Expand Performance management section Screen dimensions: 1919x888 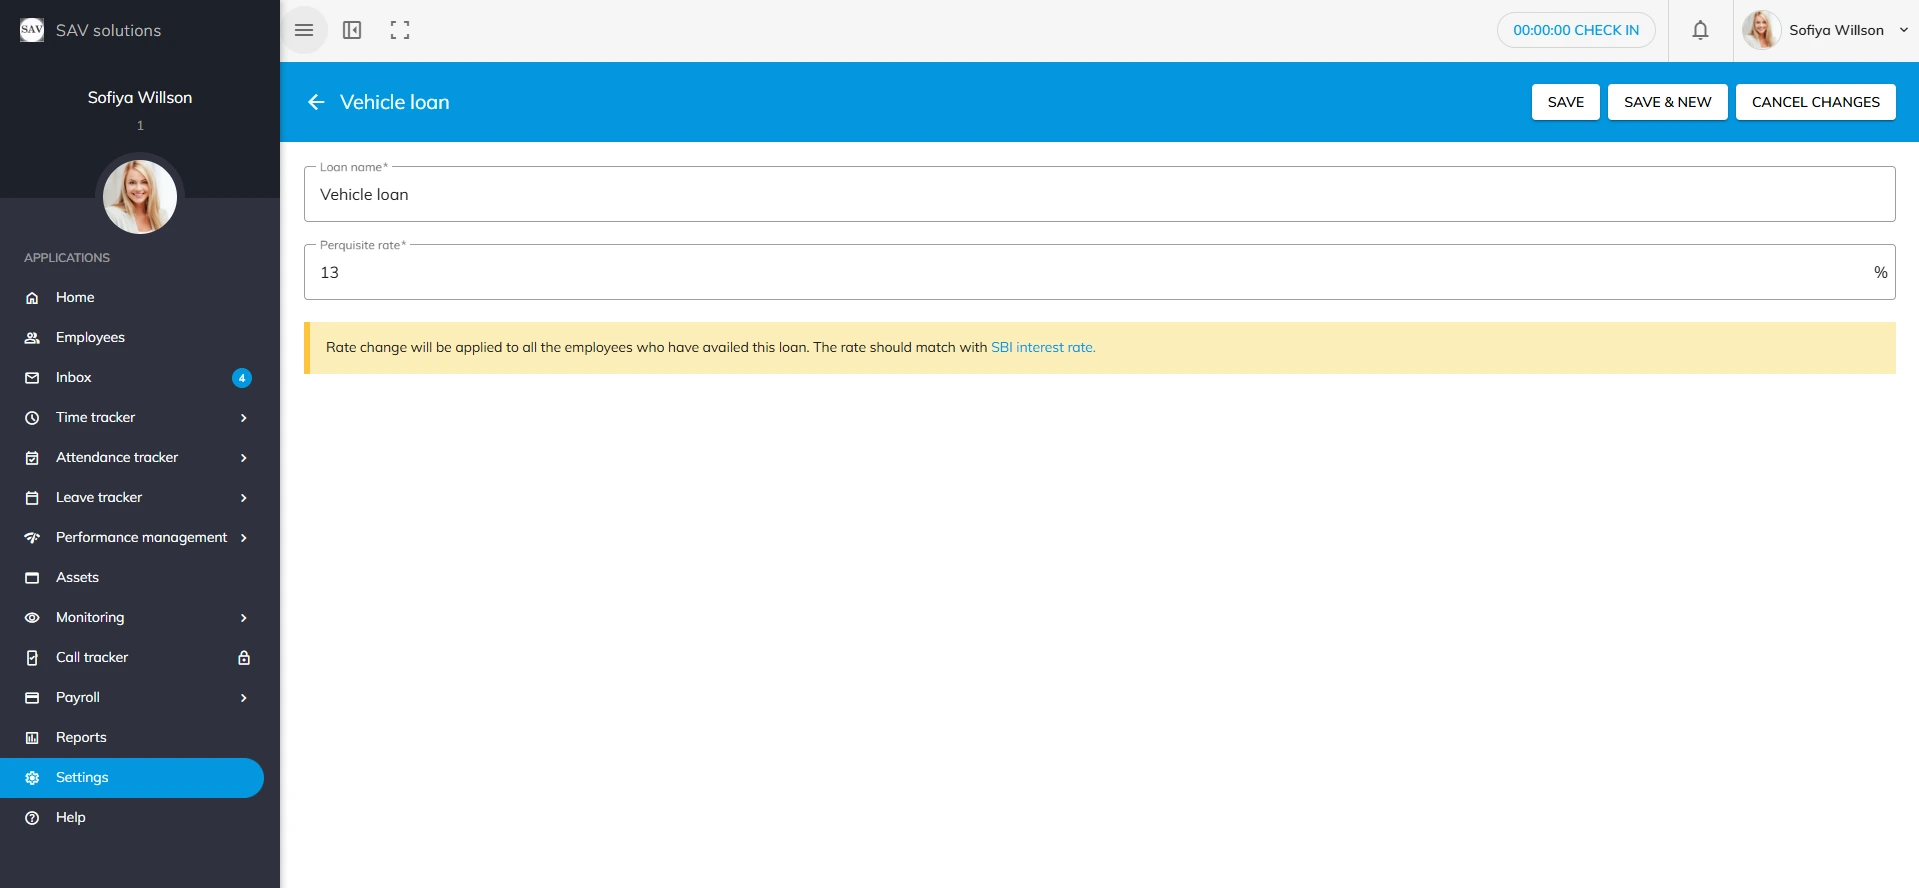pyautogui.click(x=243, y=538)
